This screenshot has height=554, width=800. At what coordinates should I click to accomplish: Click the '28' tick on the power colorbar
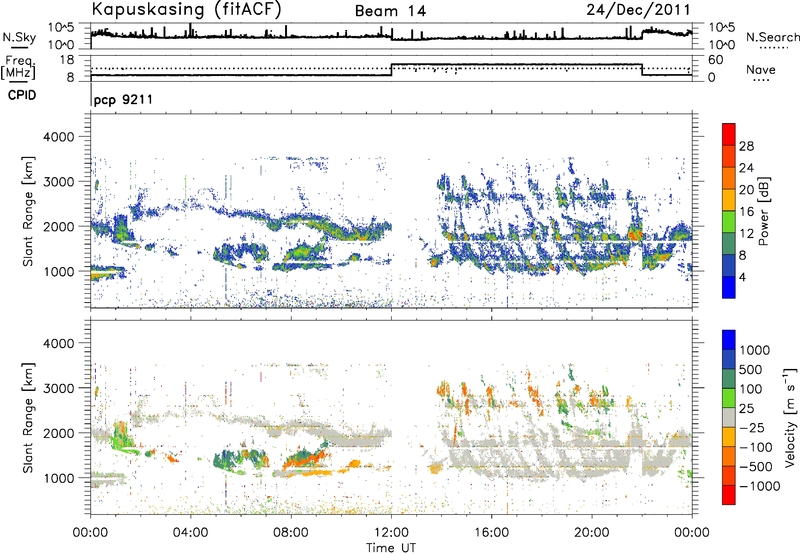[x=746, y=146]
